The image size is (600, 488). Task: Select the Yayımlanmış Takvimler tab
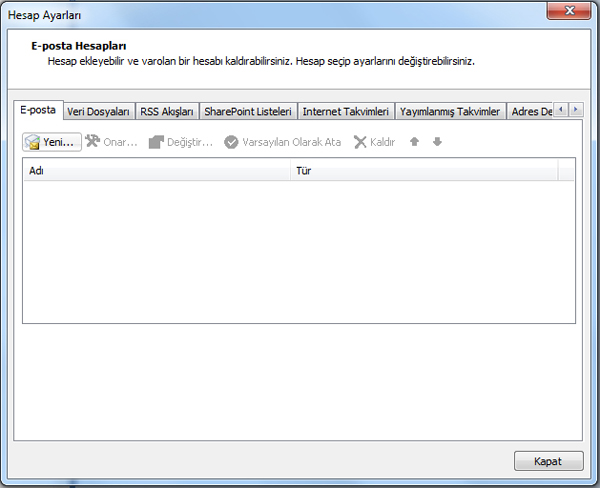coord(450,111)
